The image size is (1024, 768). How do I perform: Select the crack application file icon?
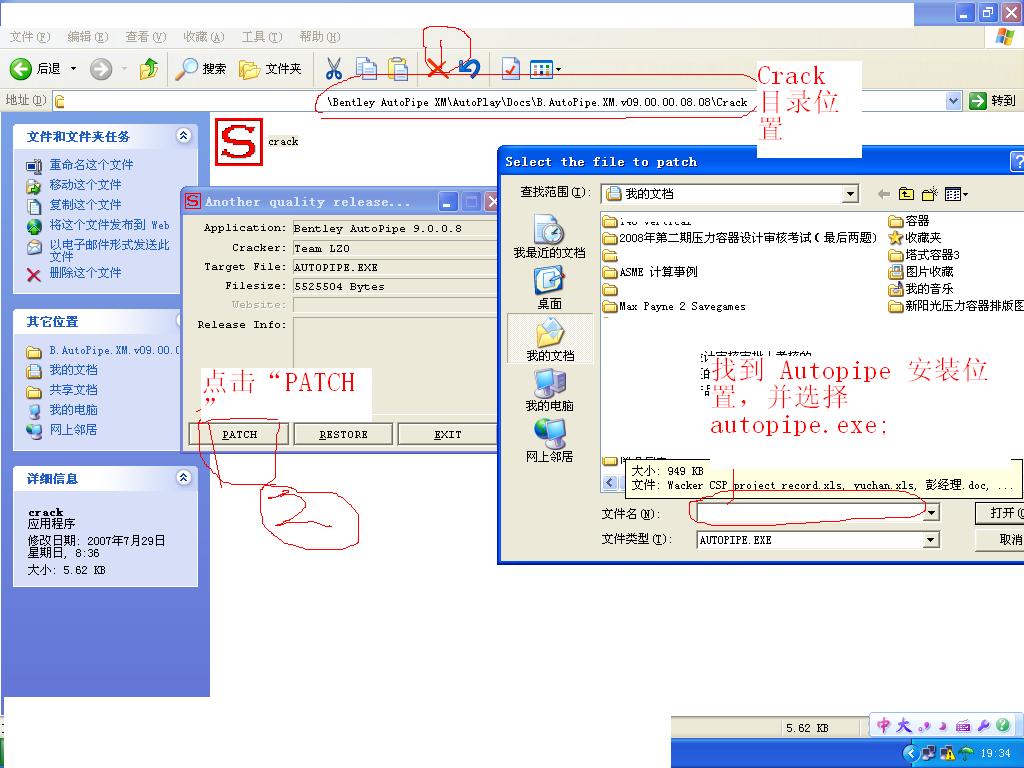point(238,142)
